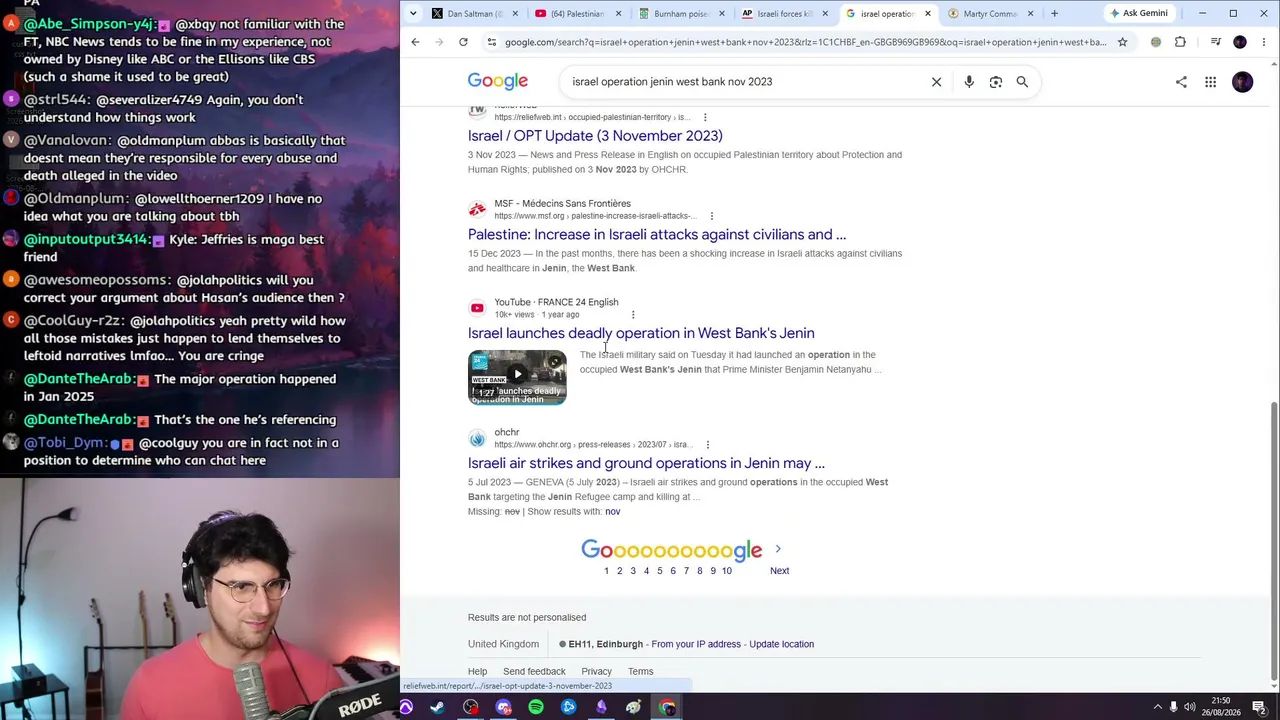The height and width of the screenshot is (720, 1280).
Task: Clear the Google search query
Action: pyautogui.click(x=936, y=82)
